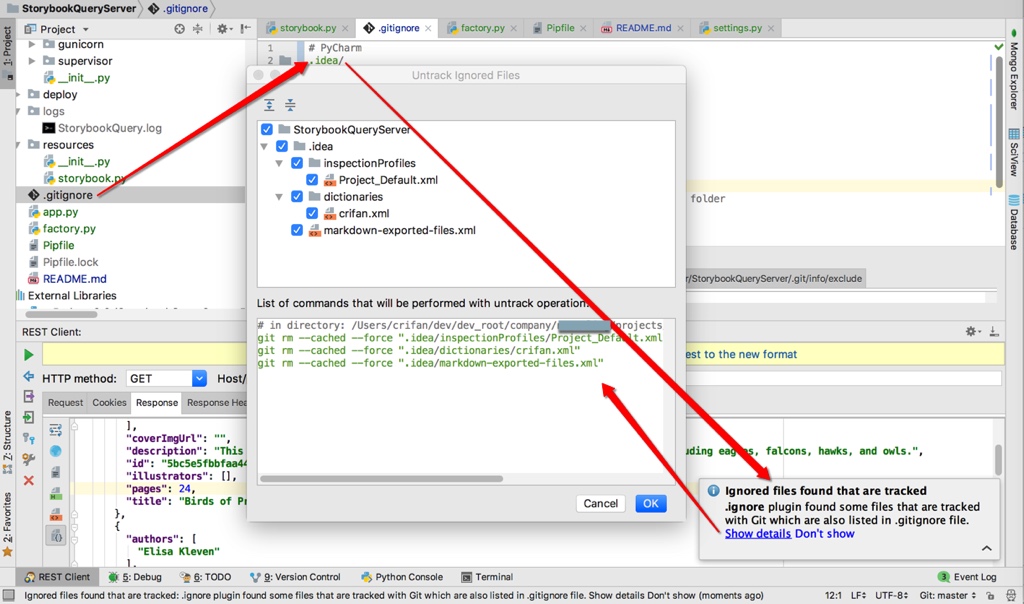
Task: Open Git branch master selector in status bar
Action: [948, 596]
